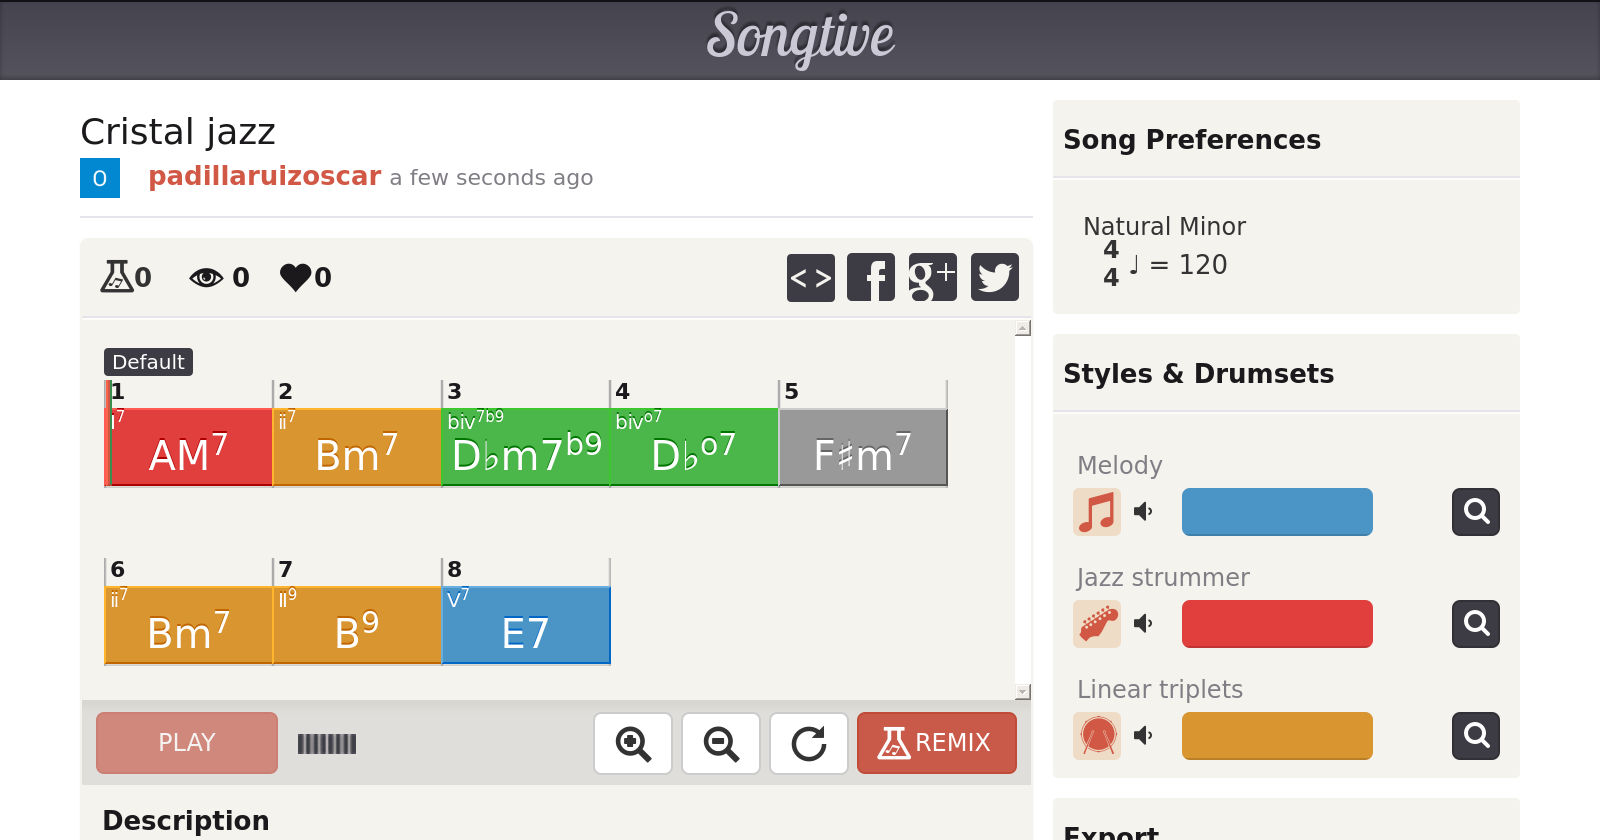The image size is (1600, 840).
Task: Search drumsets for Linear triplets
Action: [1476, 736]
